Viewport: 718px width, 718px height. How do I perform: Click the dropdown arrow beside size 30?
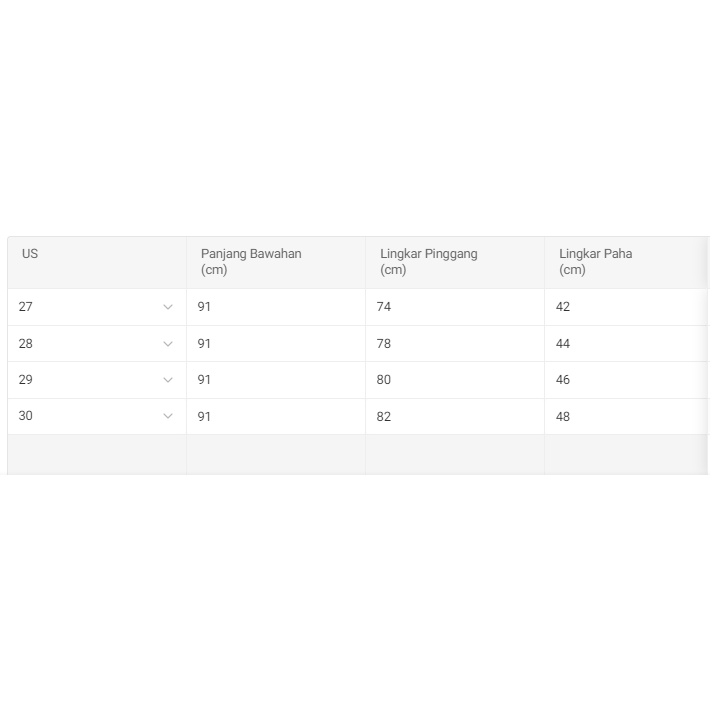tap(168, 416)
